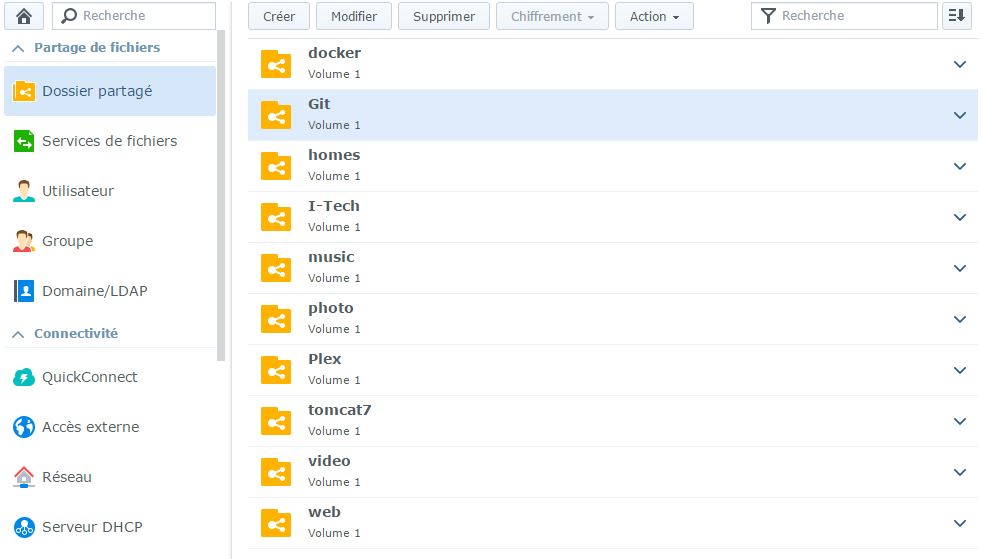The image size is (983, 559).
Task: Expand the homes folder details
Action: [960, 166]
